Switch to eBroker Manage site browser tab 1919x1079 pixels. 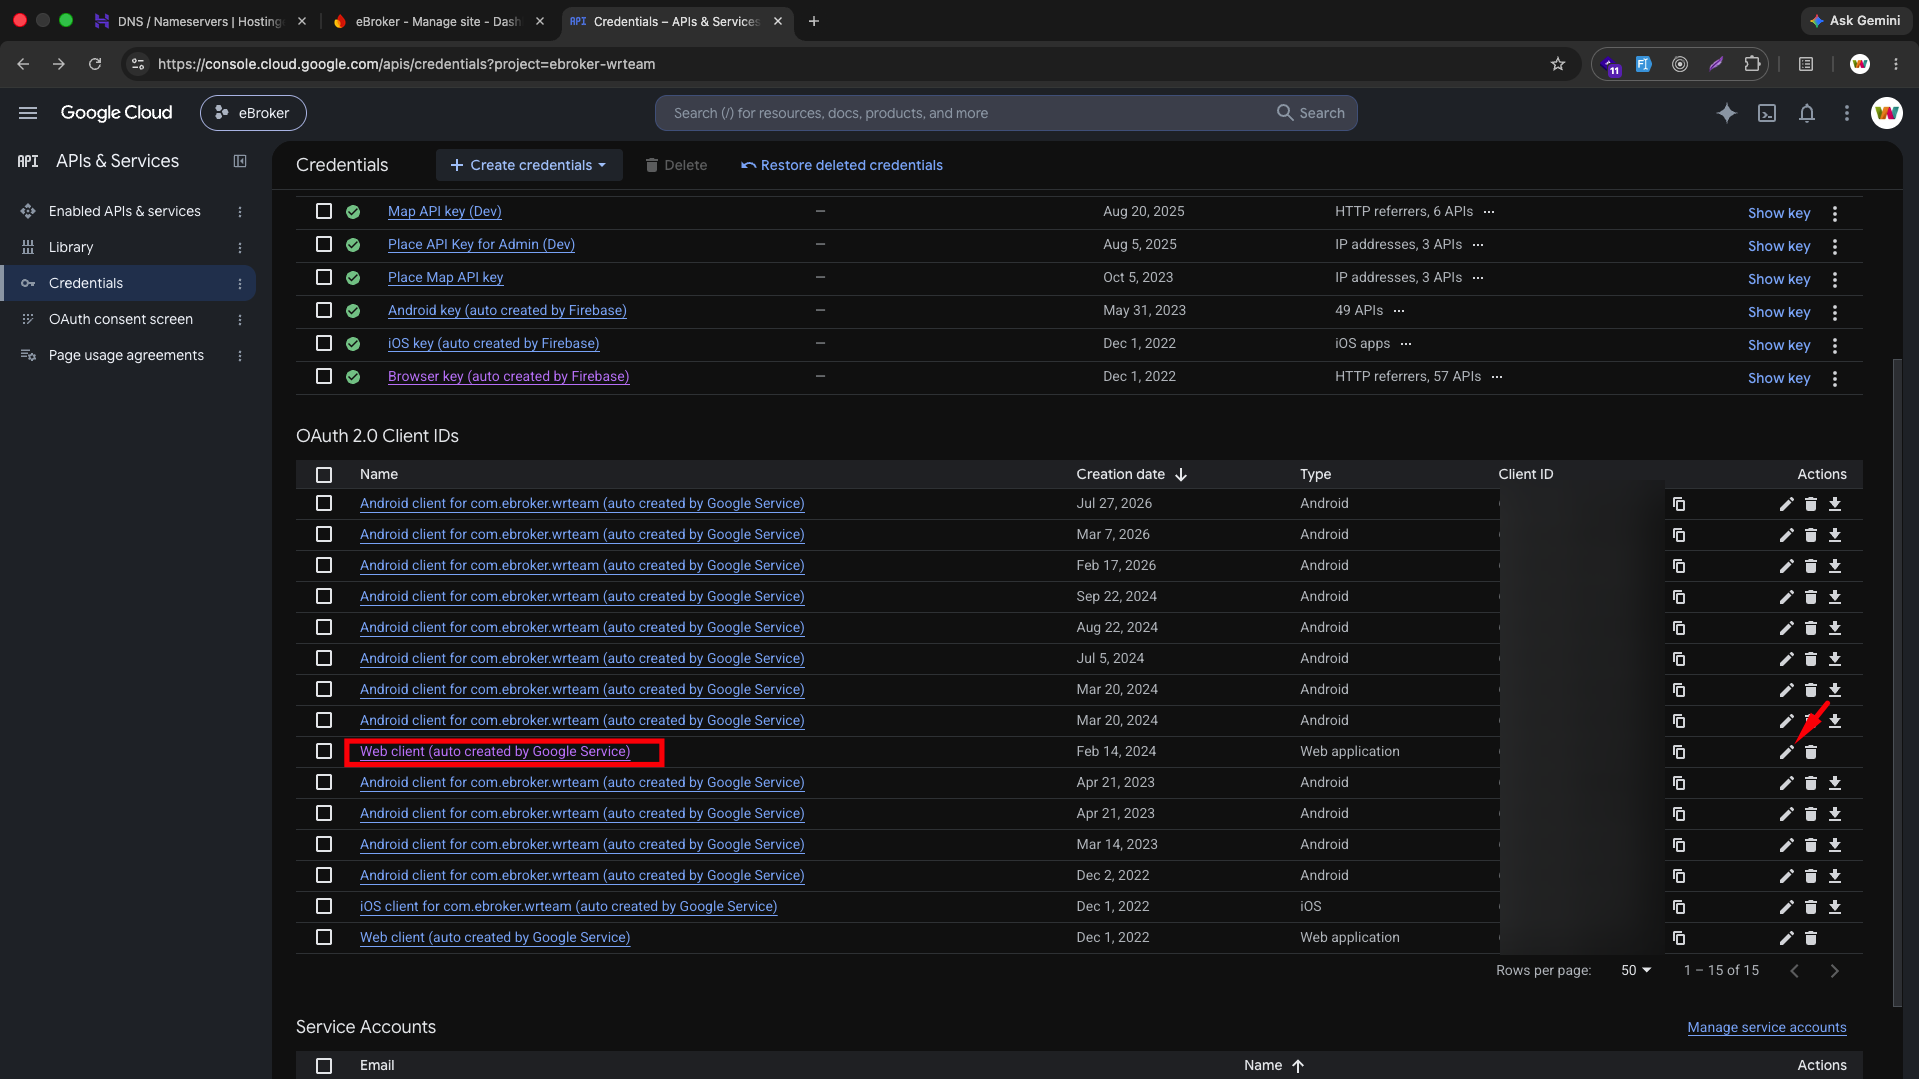click(x=438, y=21)
